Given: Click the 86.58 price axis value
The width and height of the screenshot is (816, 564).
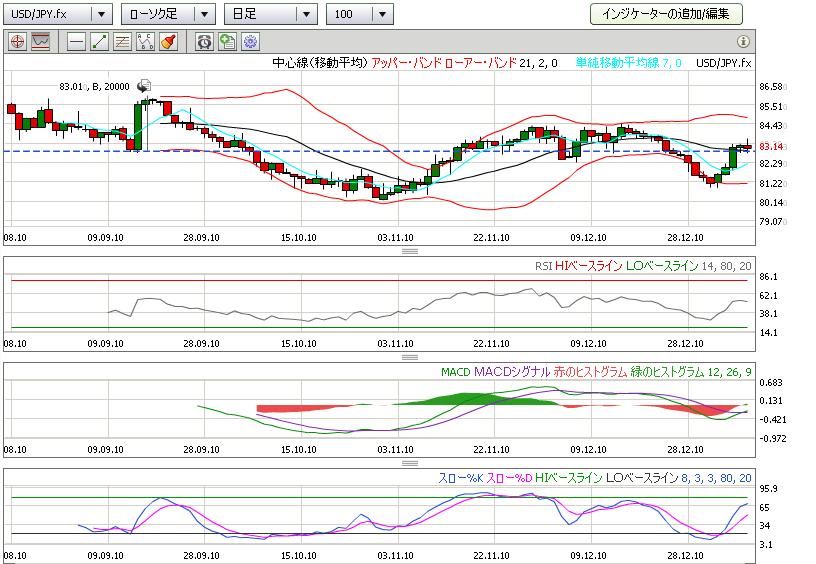Looking at the screenshot, I should tap(771, 87).
